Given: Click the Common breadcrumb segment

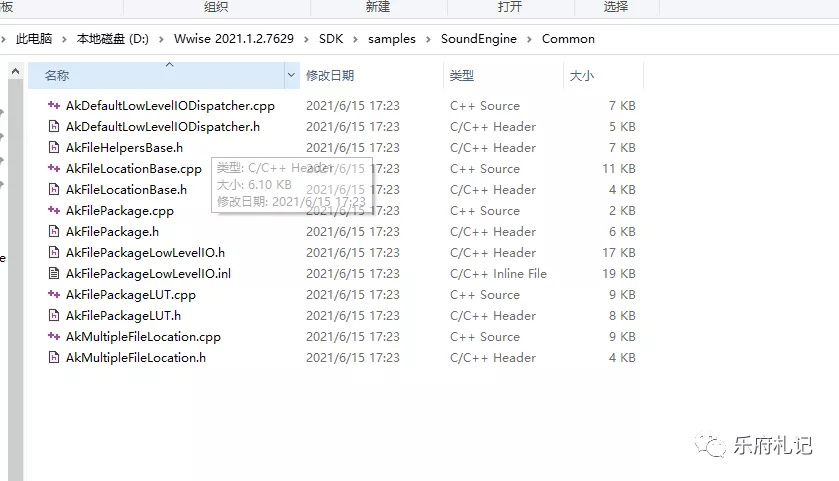Looking at the screenshot, I should click(568, 39).
